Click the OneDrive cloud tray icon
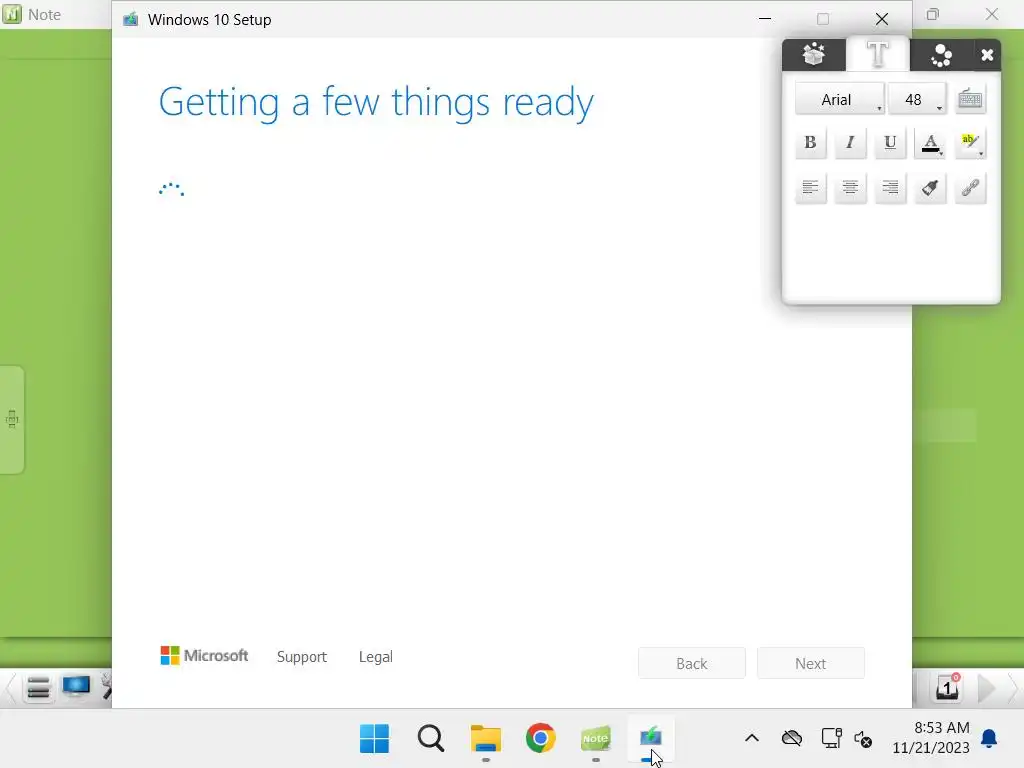 792,739
